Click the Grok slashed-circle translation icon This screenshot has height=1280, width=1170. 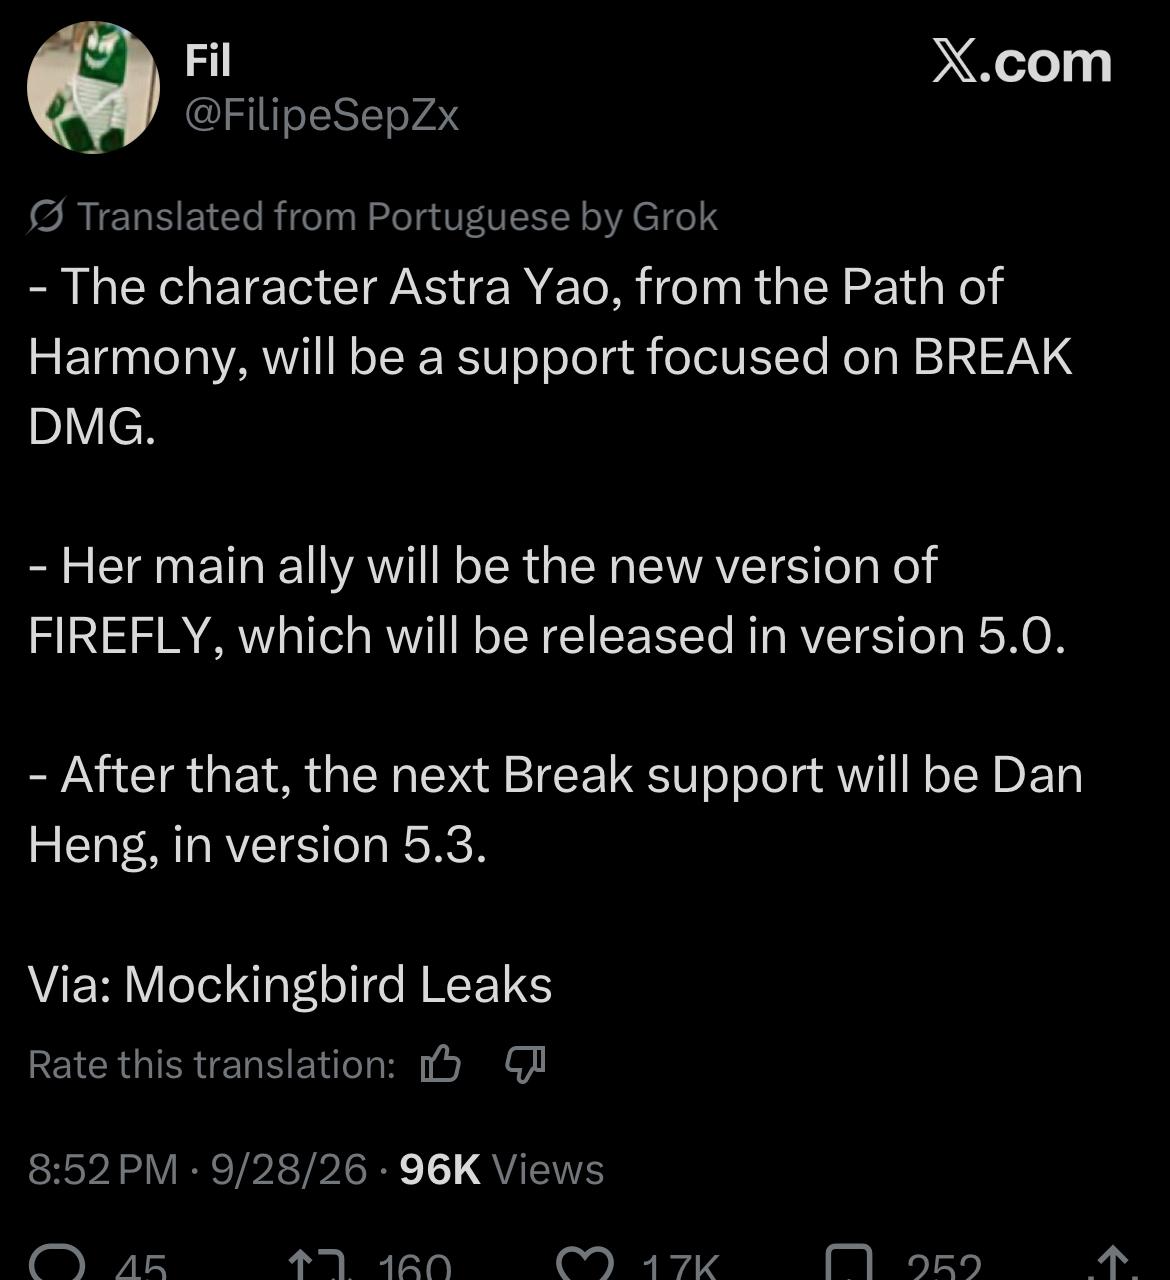47,216
